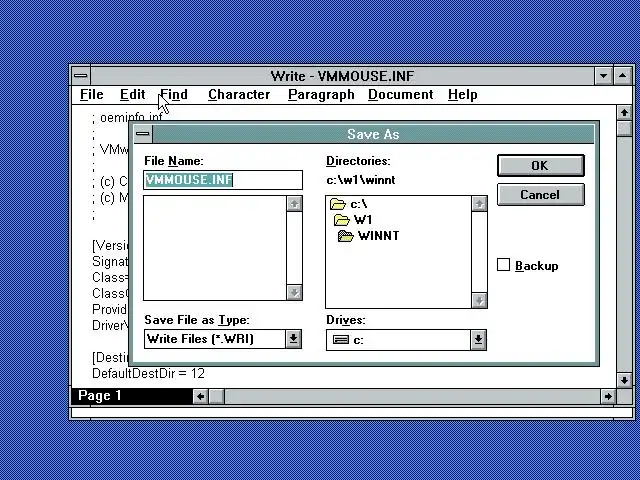Image resolution: width=640 pixels, height=480 pixels.
Task: Click the WINNT open folder icon
Action: click(346, 236)
